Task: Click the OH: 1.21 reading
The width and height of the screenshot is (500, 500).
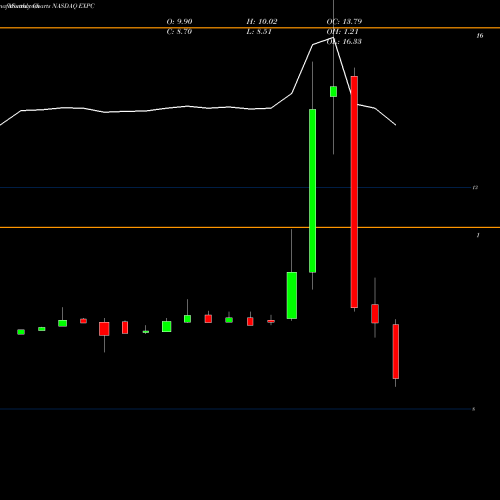Action: 342,32
